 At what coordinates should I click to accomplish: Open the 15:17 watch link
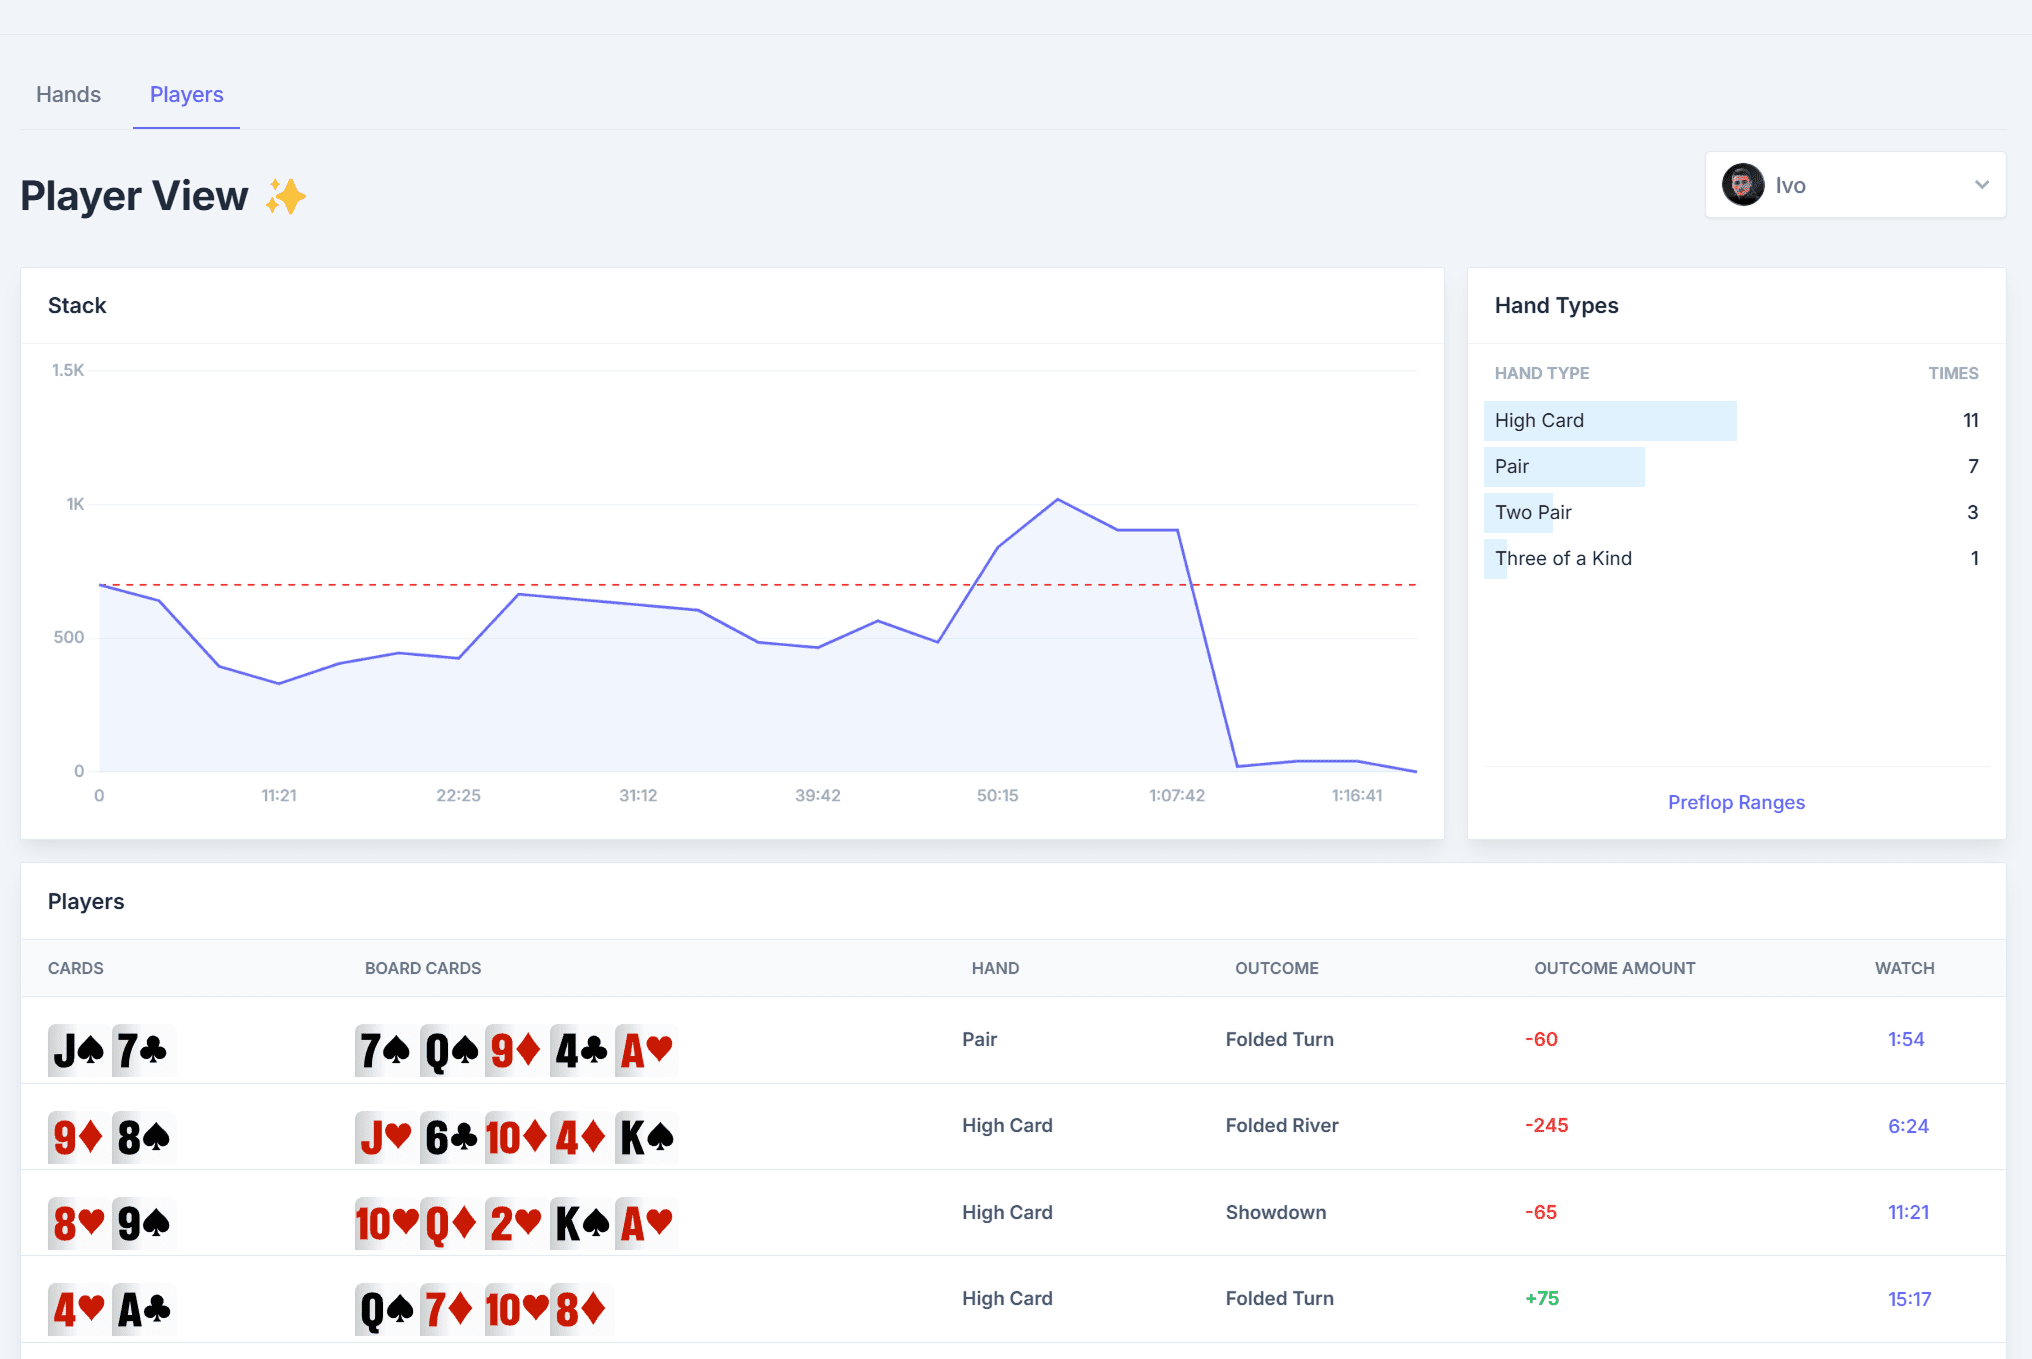1908,1299
